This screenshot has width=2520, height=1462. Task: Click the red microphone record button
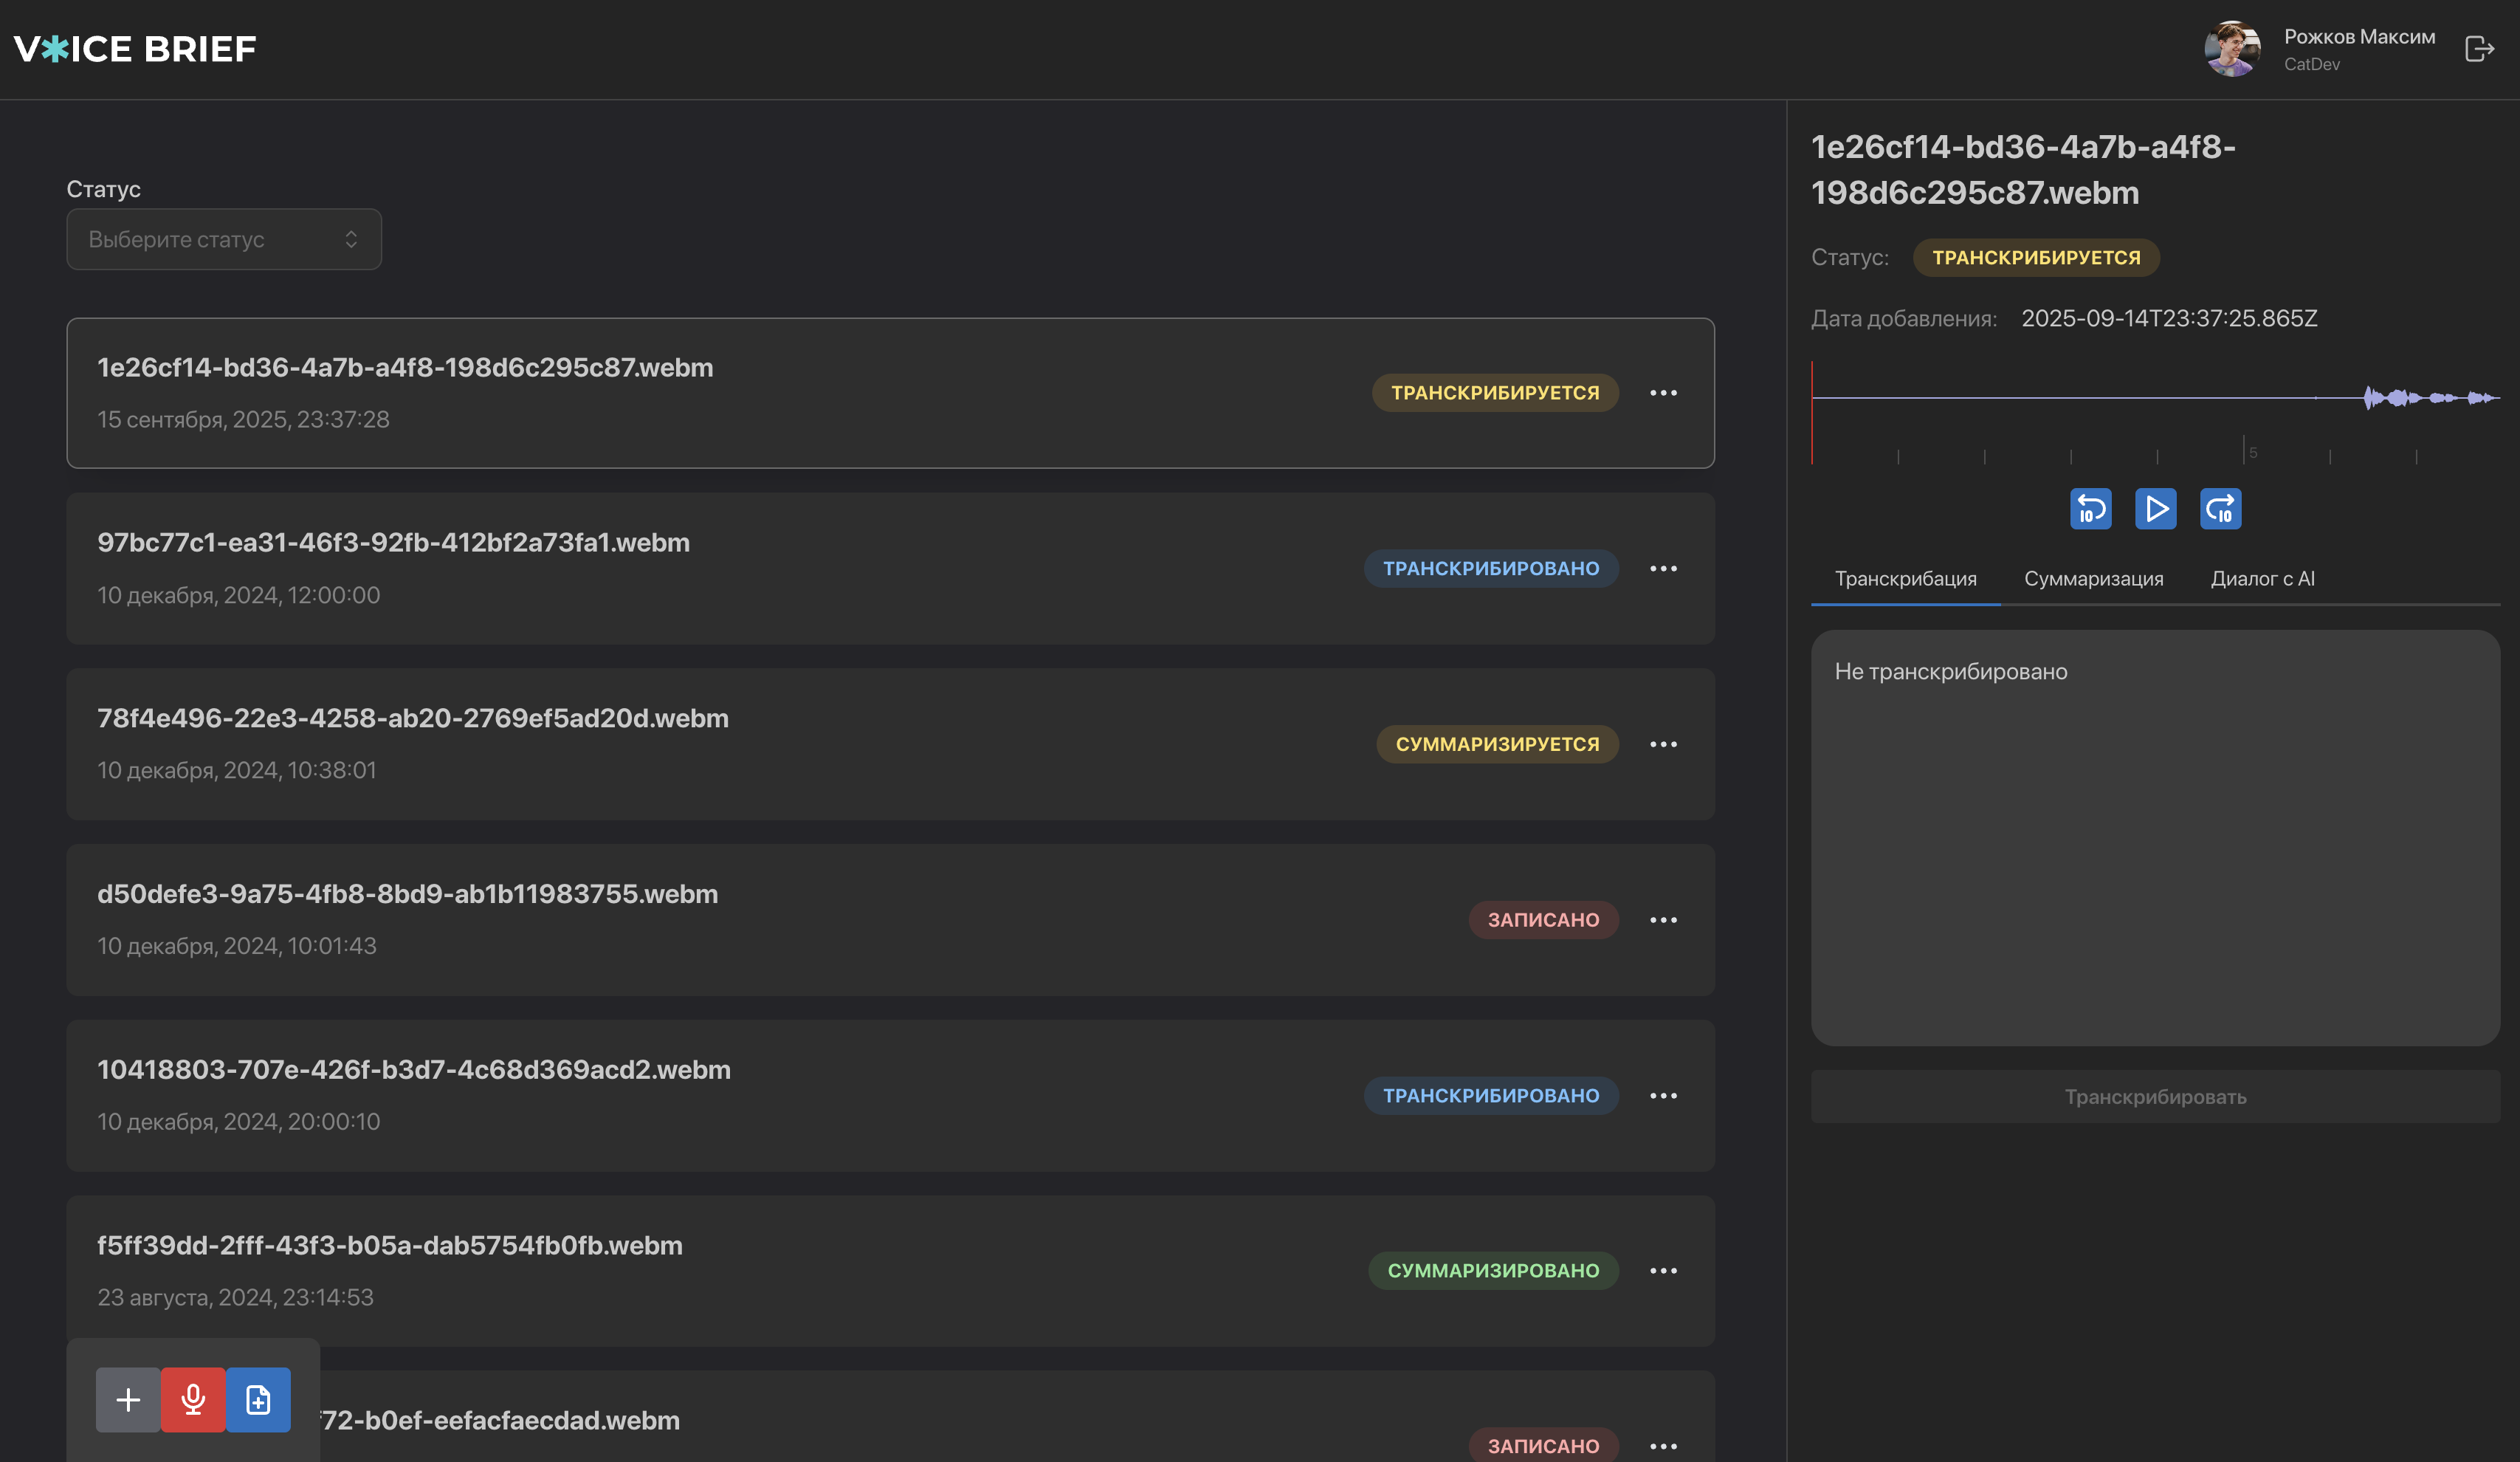click(193, 1399)
